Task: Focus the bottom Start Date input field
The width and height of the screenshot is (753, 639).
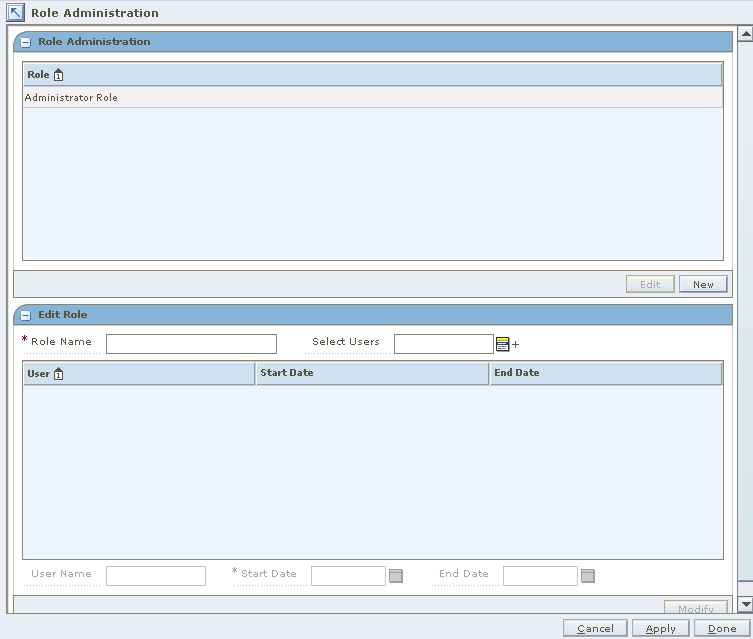Action: 348,576
